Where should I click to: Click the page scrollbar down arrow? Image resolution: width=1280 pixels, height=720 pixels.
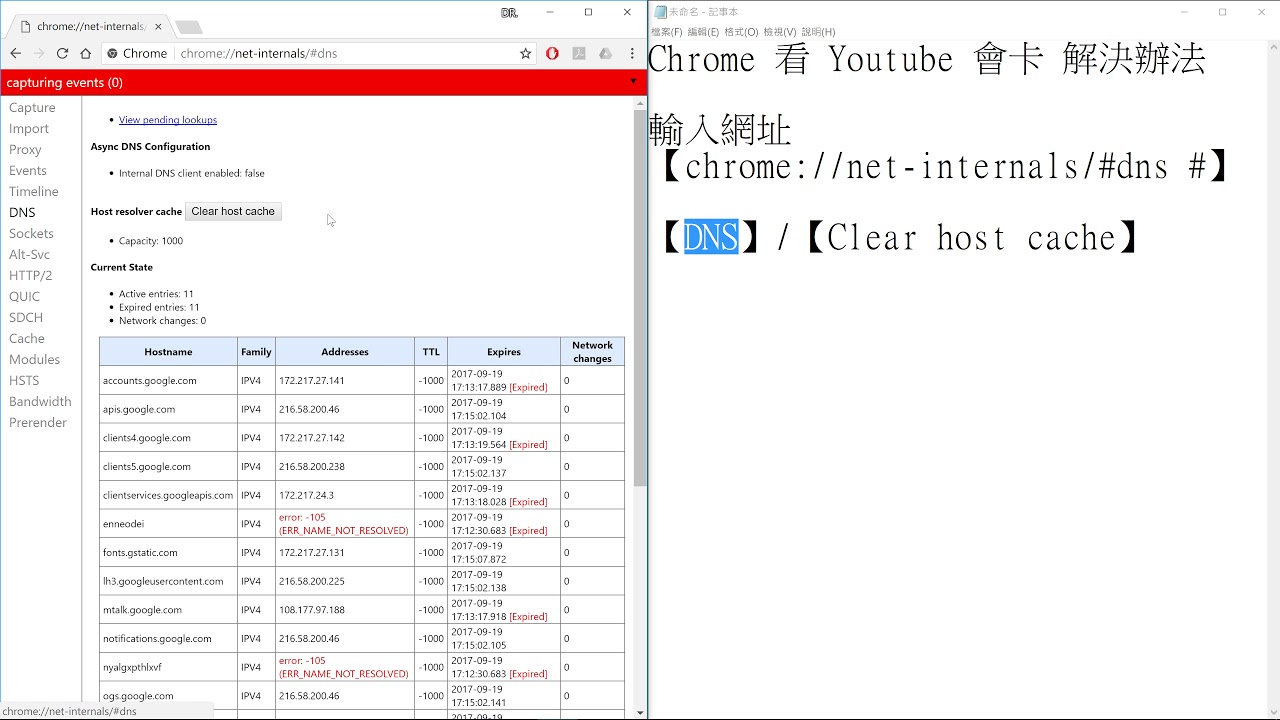coord(640,713)
